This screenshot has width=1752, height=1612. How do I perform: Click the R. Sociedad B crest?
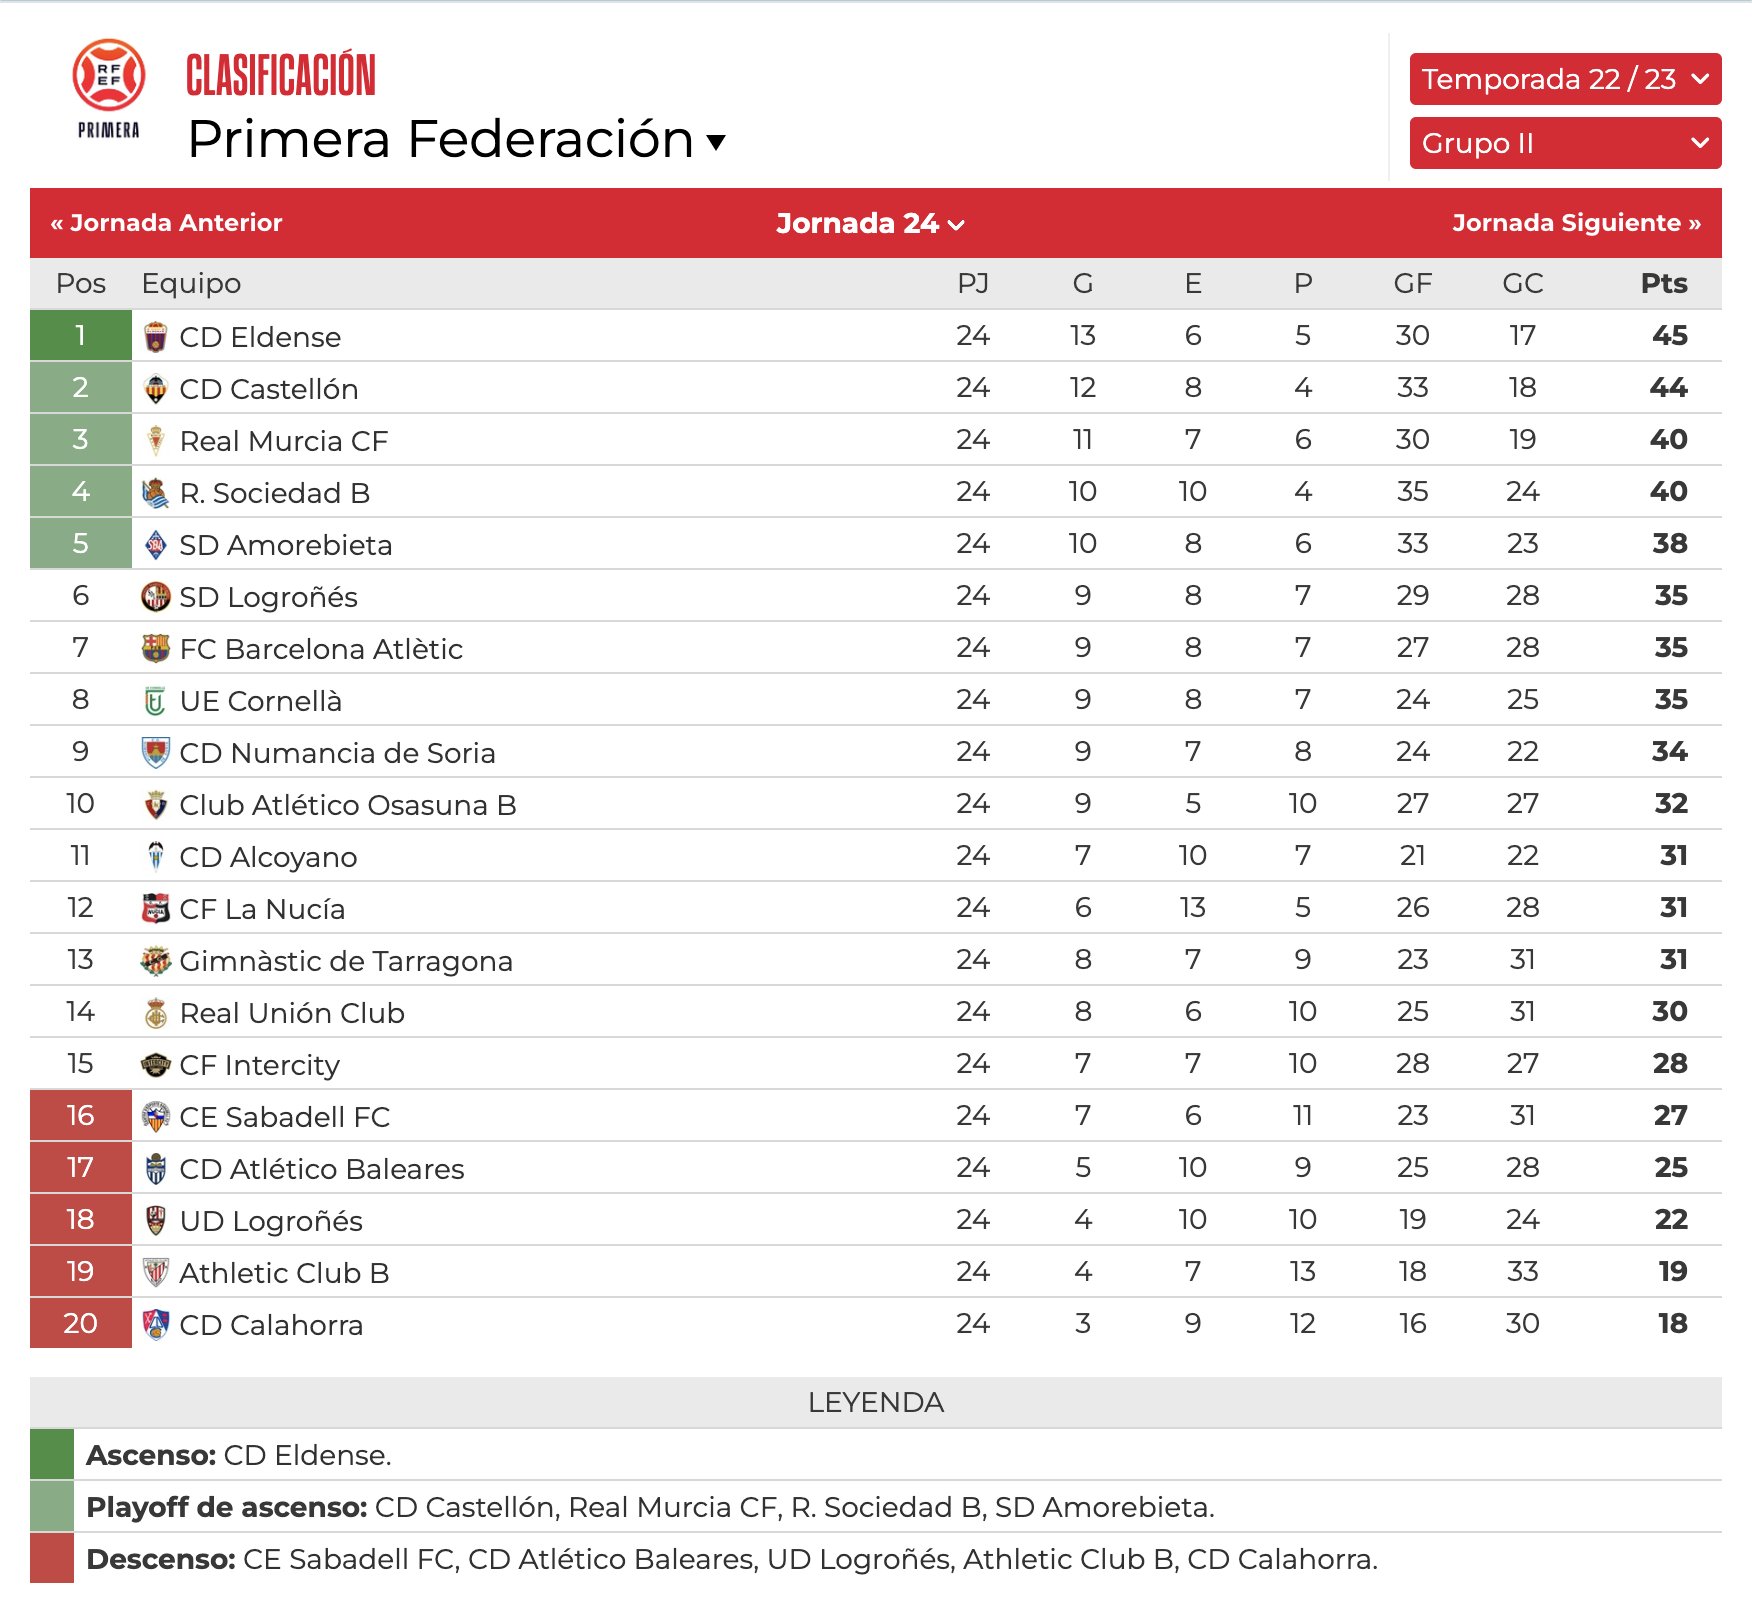pos(155,493)
